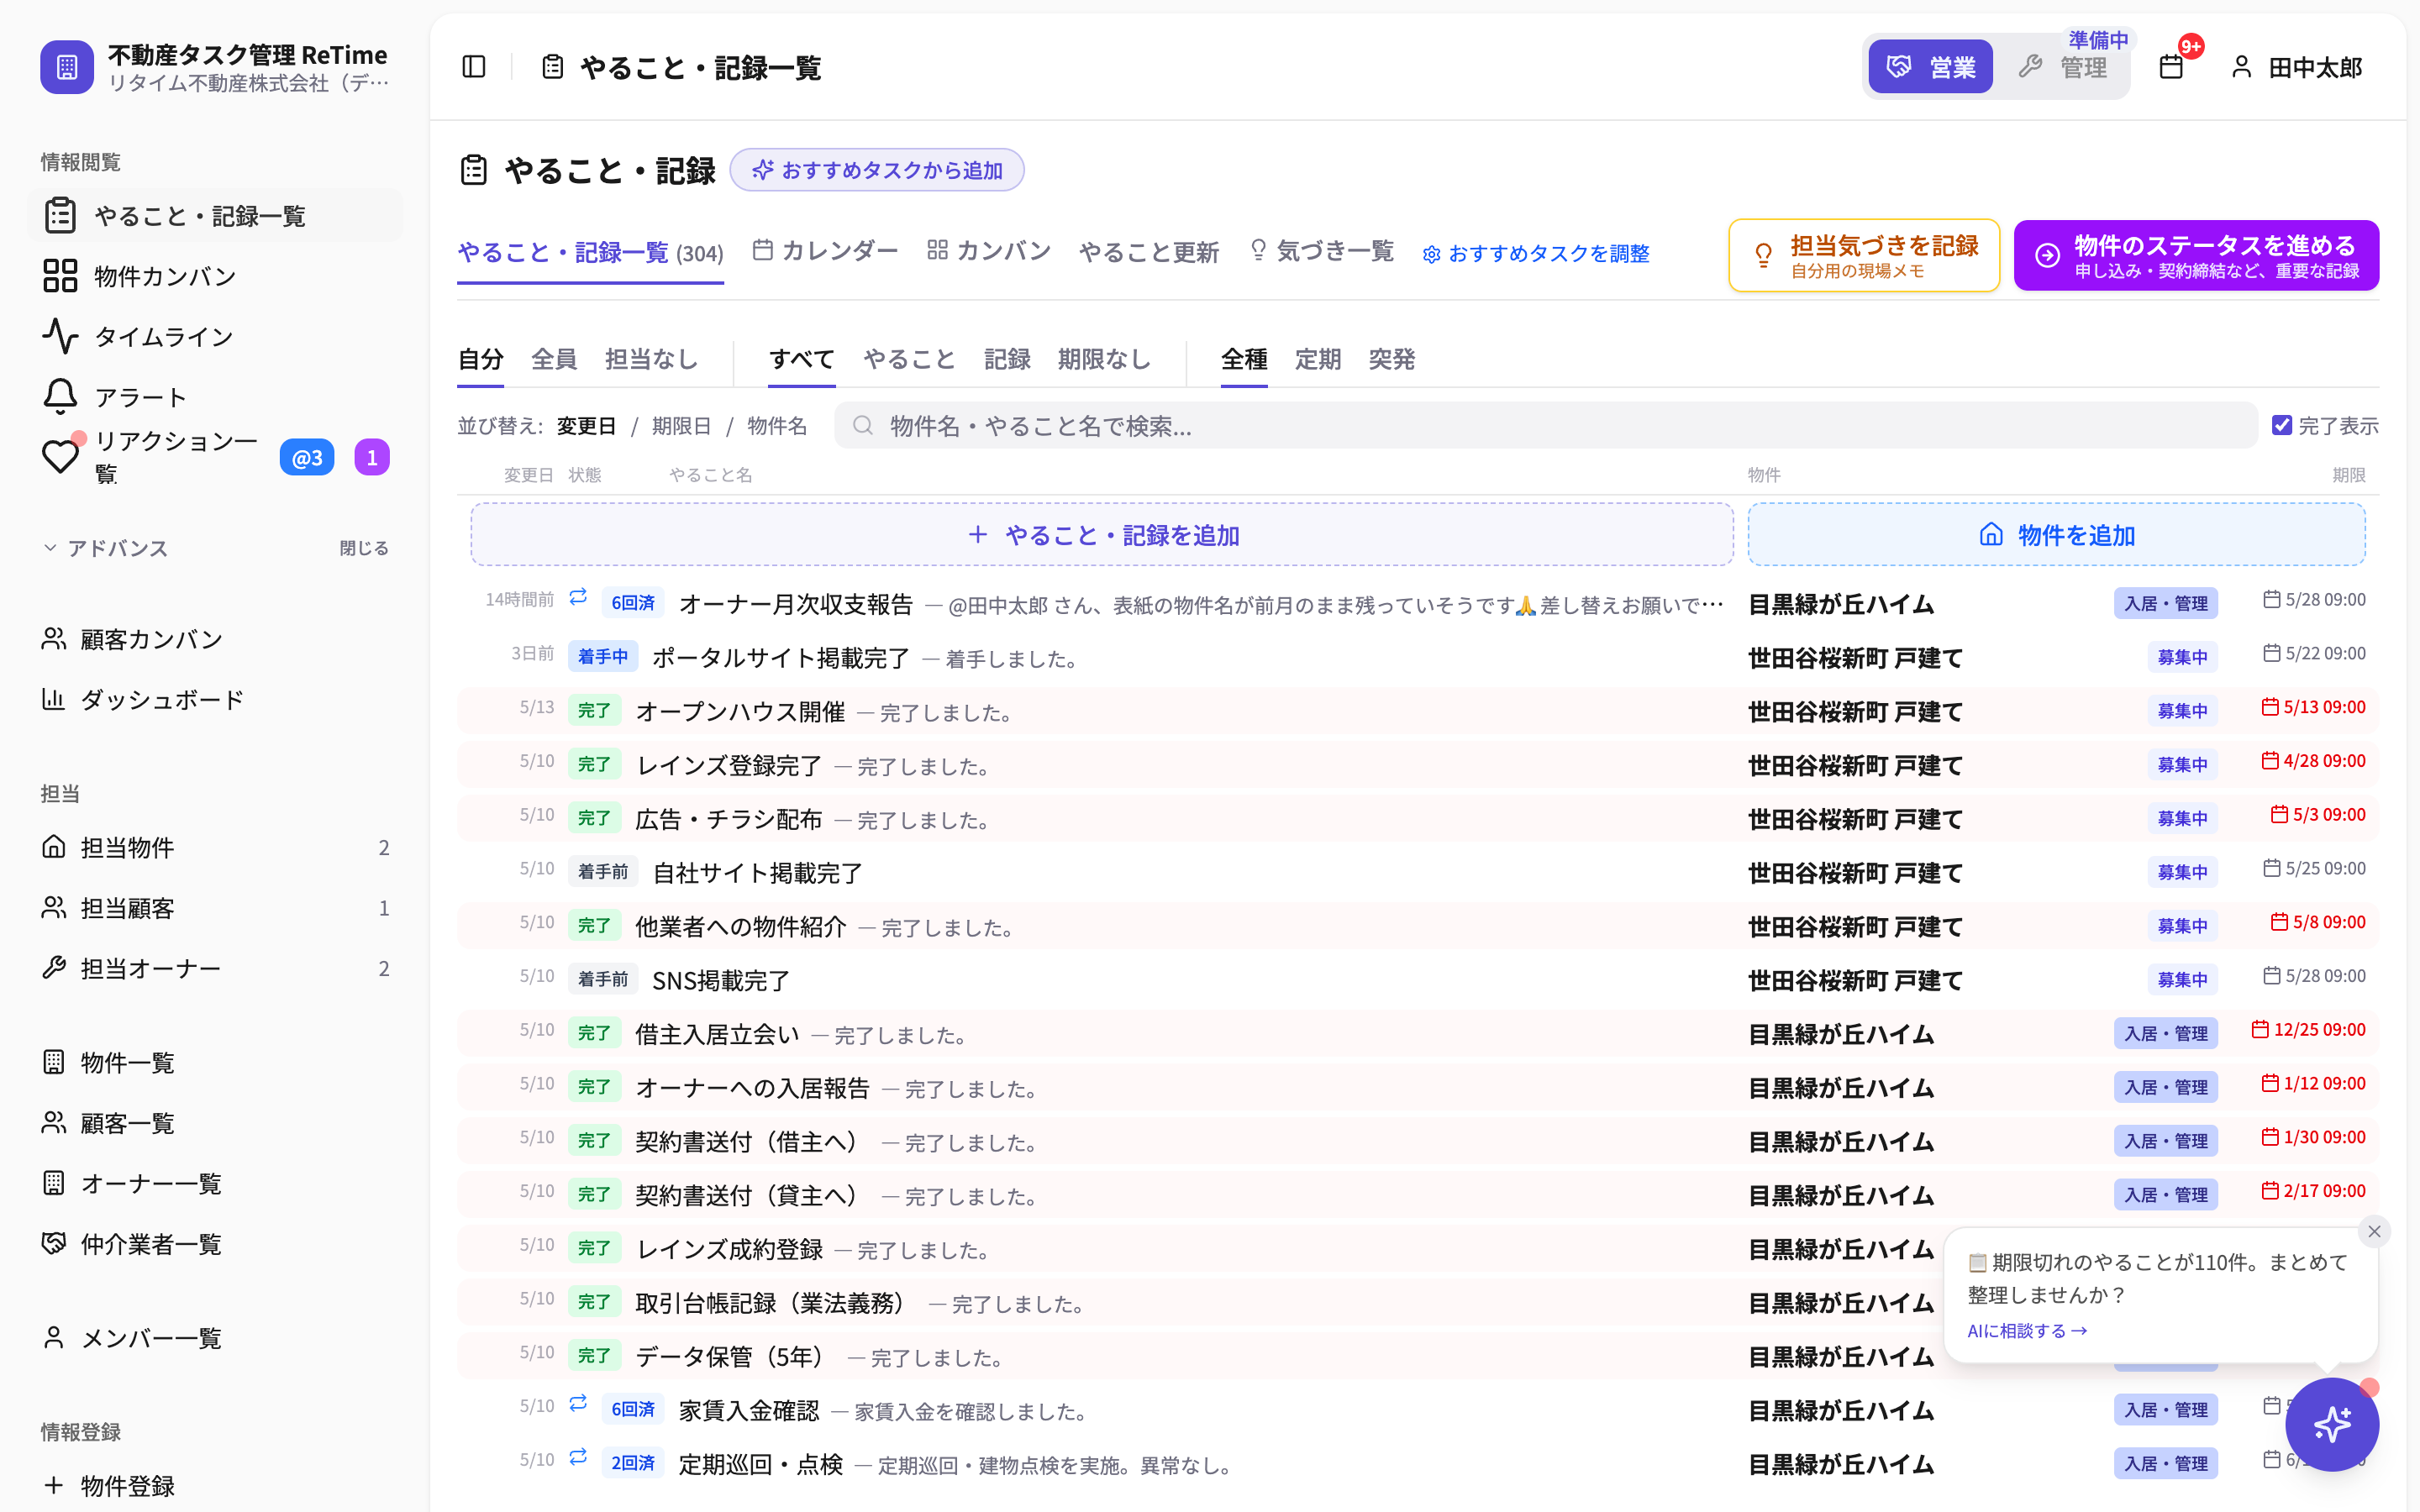Select the 担当なし filter

651,359
